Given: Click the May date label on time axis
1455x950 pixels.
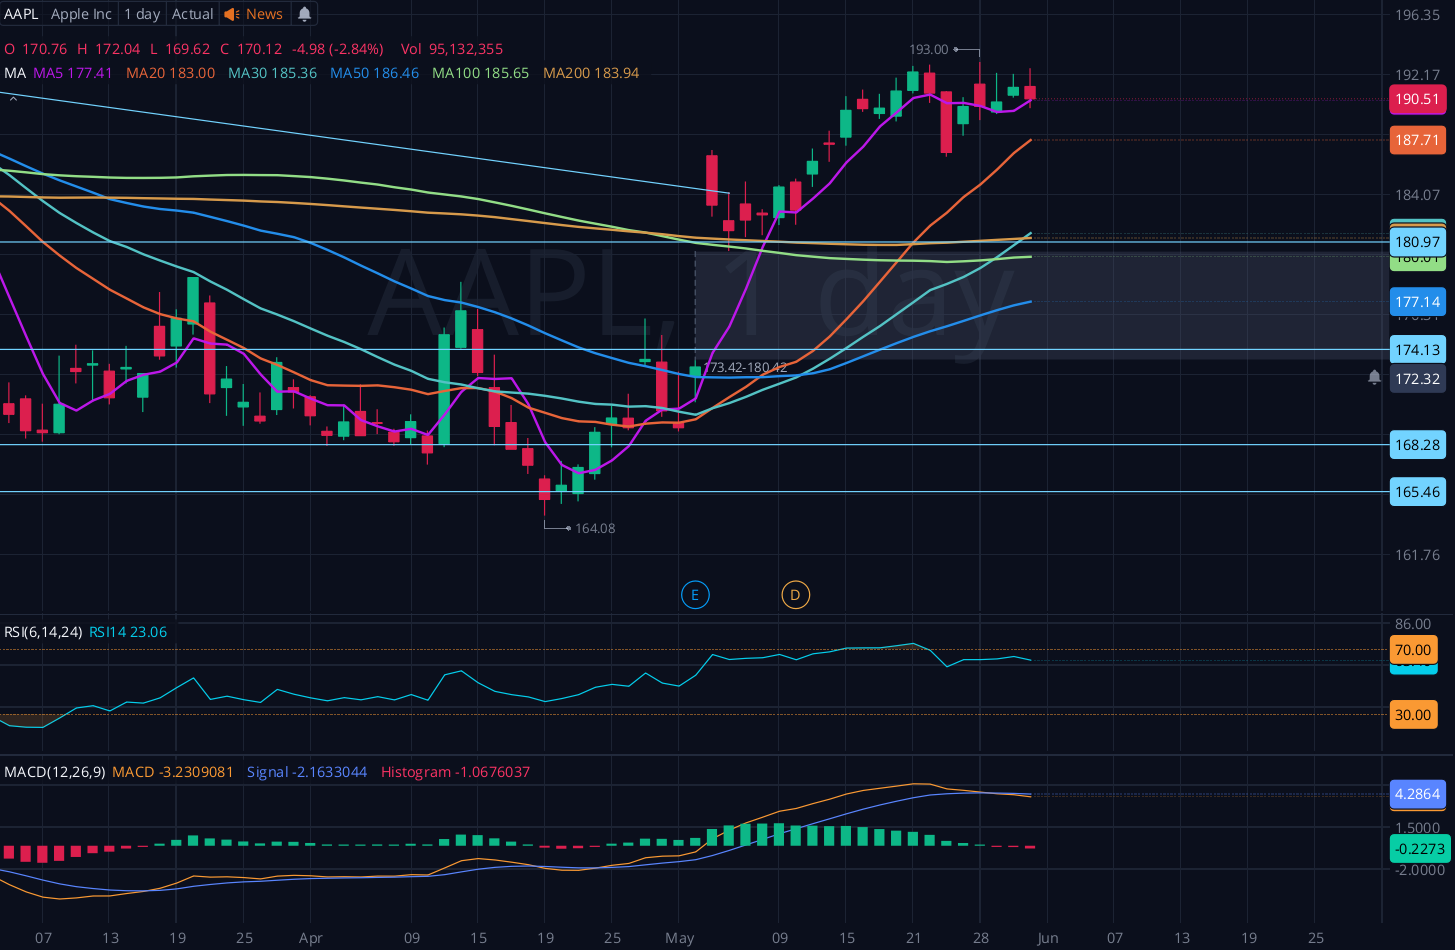Looking at the screenshot, I should point(680,938).
